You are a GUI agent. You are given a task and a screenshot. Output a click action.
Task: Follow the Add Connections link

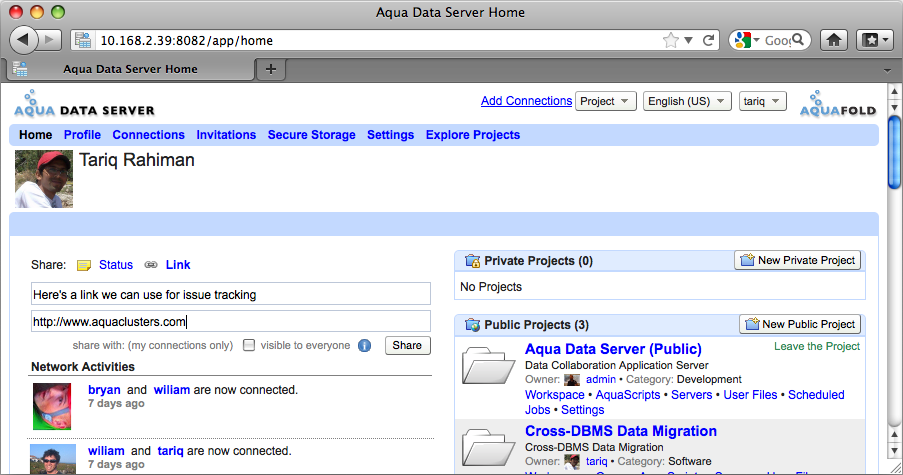click(526, 101)
